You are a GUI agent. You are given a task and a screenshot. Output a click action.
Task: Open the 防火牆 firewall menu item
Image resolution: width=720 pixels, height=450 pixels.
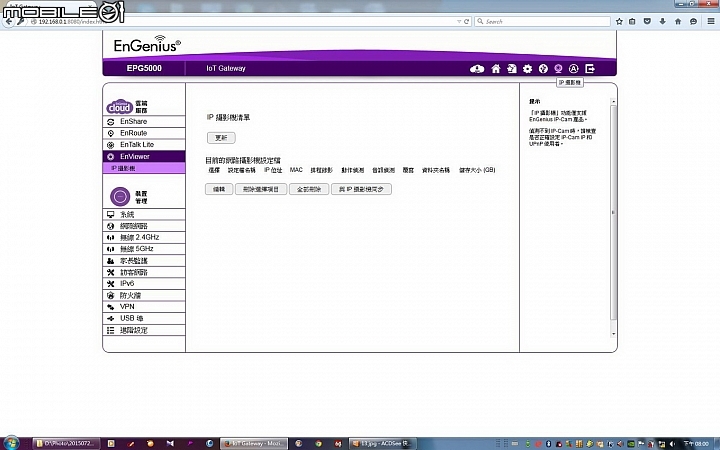click(x=144, y=295)
